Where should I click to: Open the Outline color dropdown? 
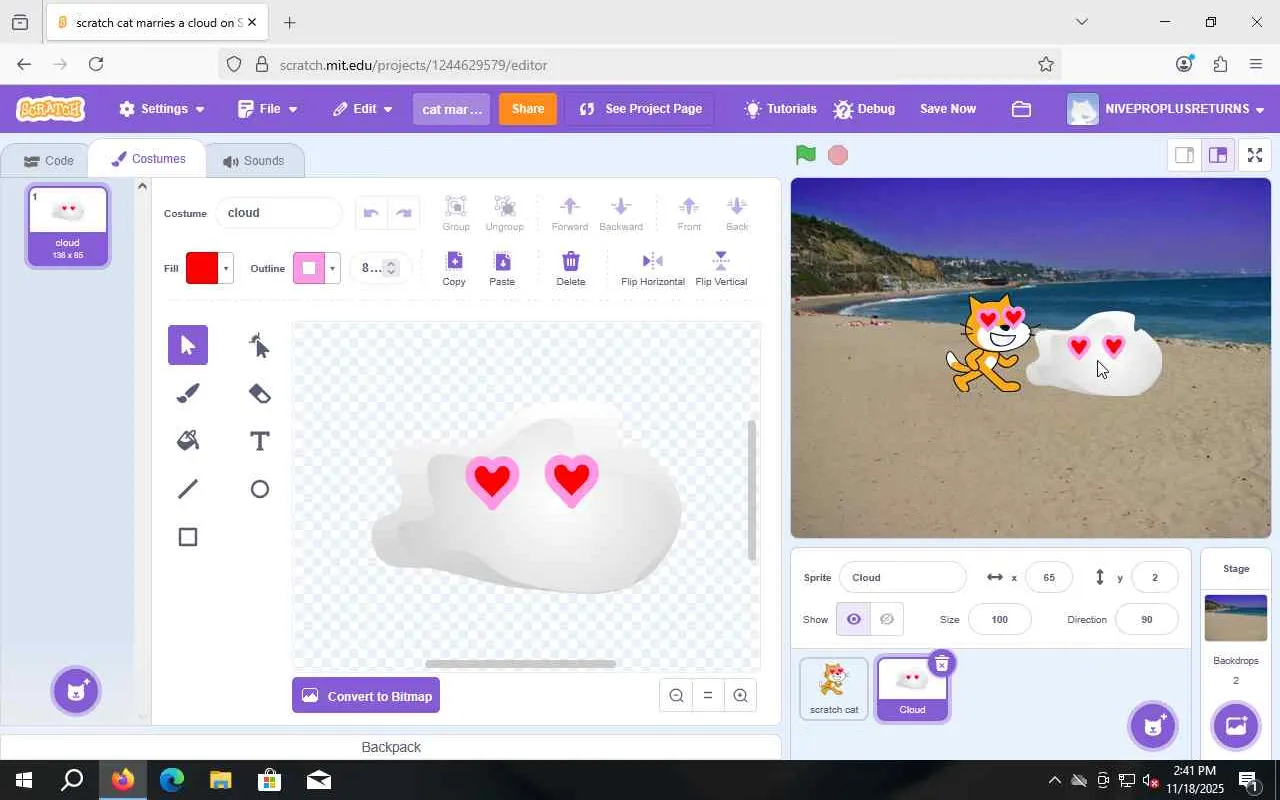coord(332,268)
